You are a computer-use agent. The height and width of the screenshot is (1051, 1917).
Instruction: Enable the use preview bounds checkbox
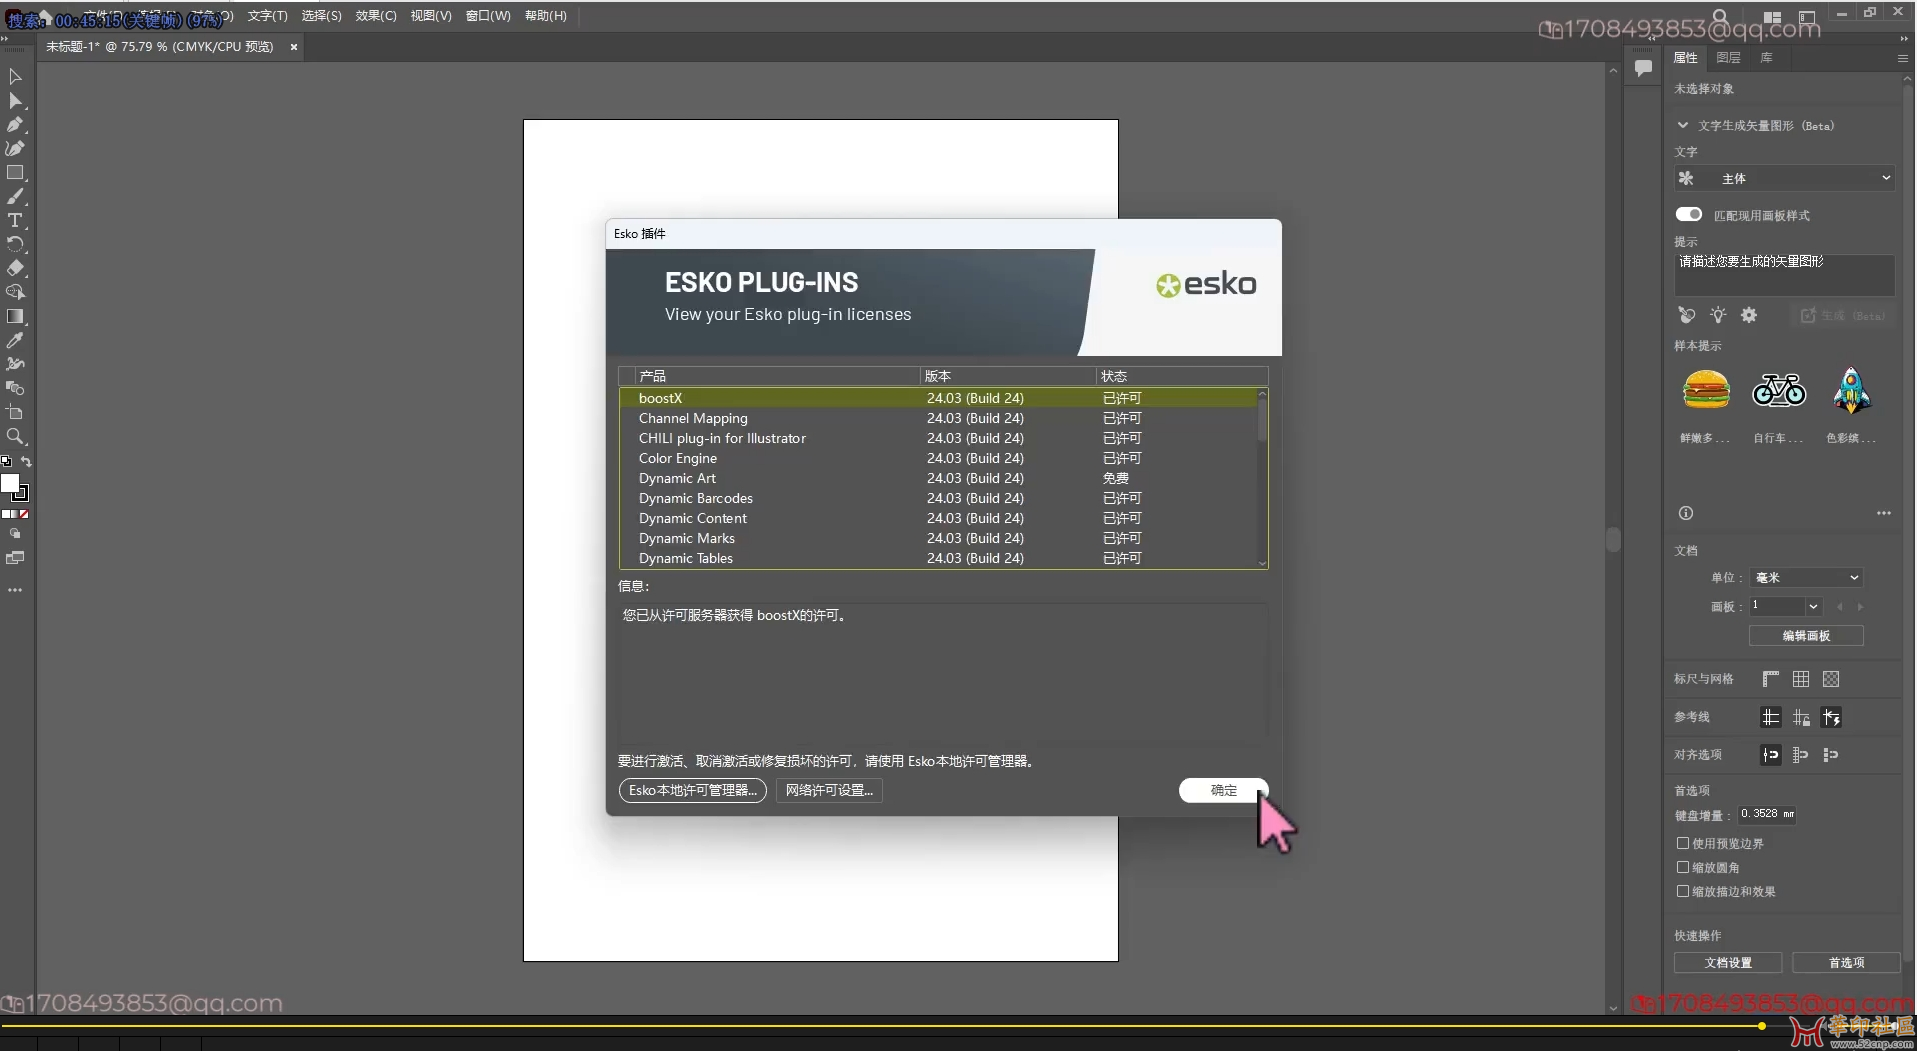pos(1683,843)
